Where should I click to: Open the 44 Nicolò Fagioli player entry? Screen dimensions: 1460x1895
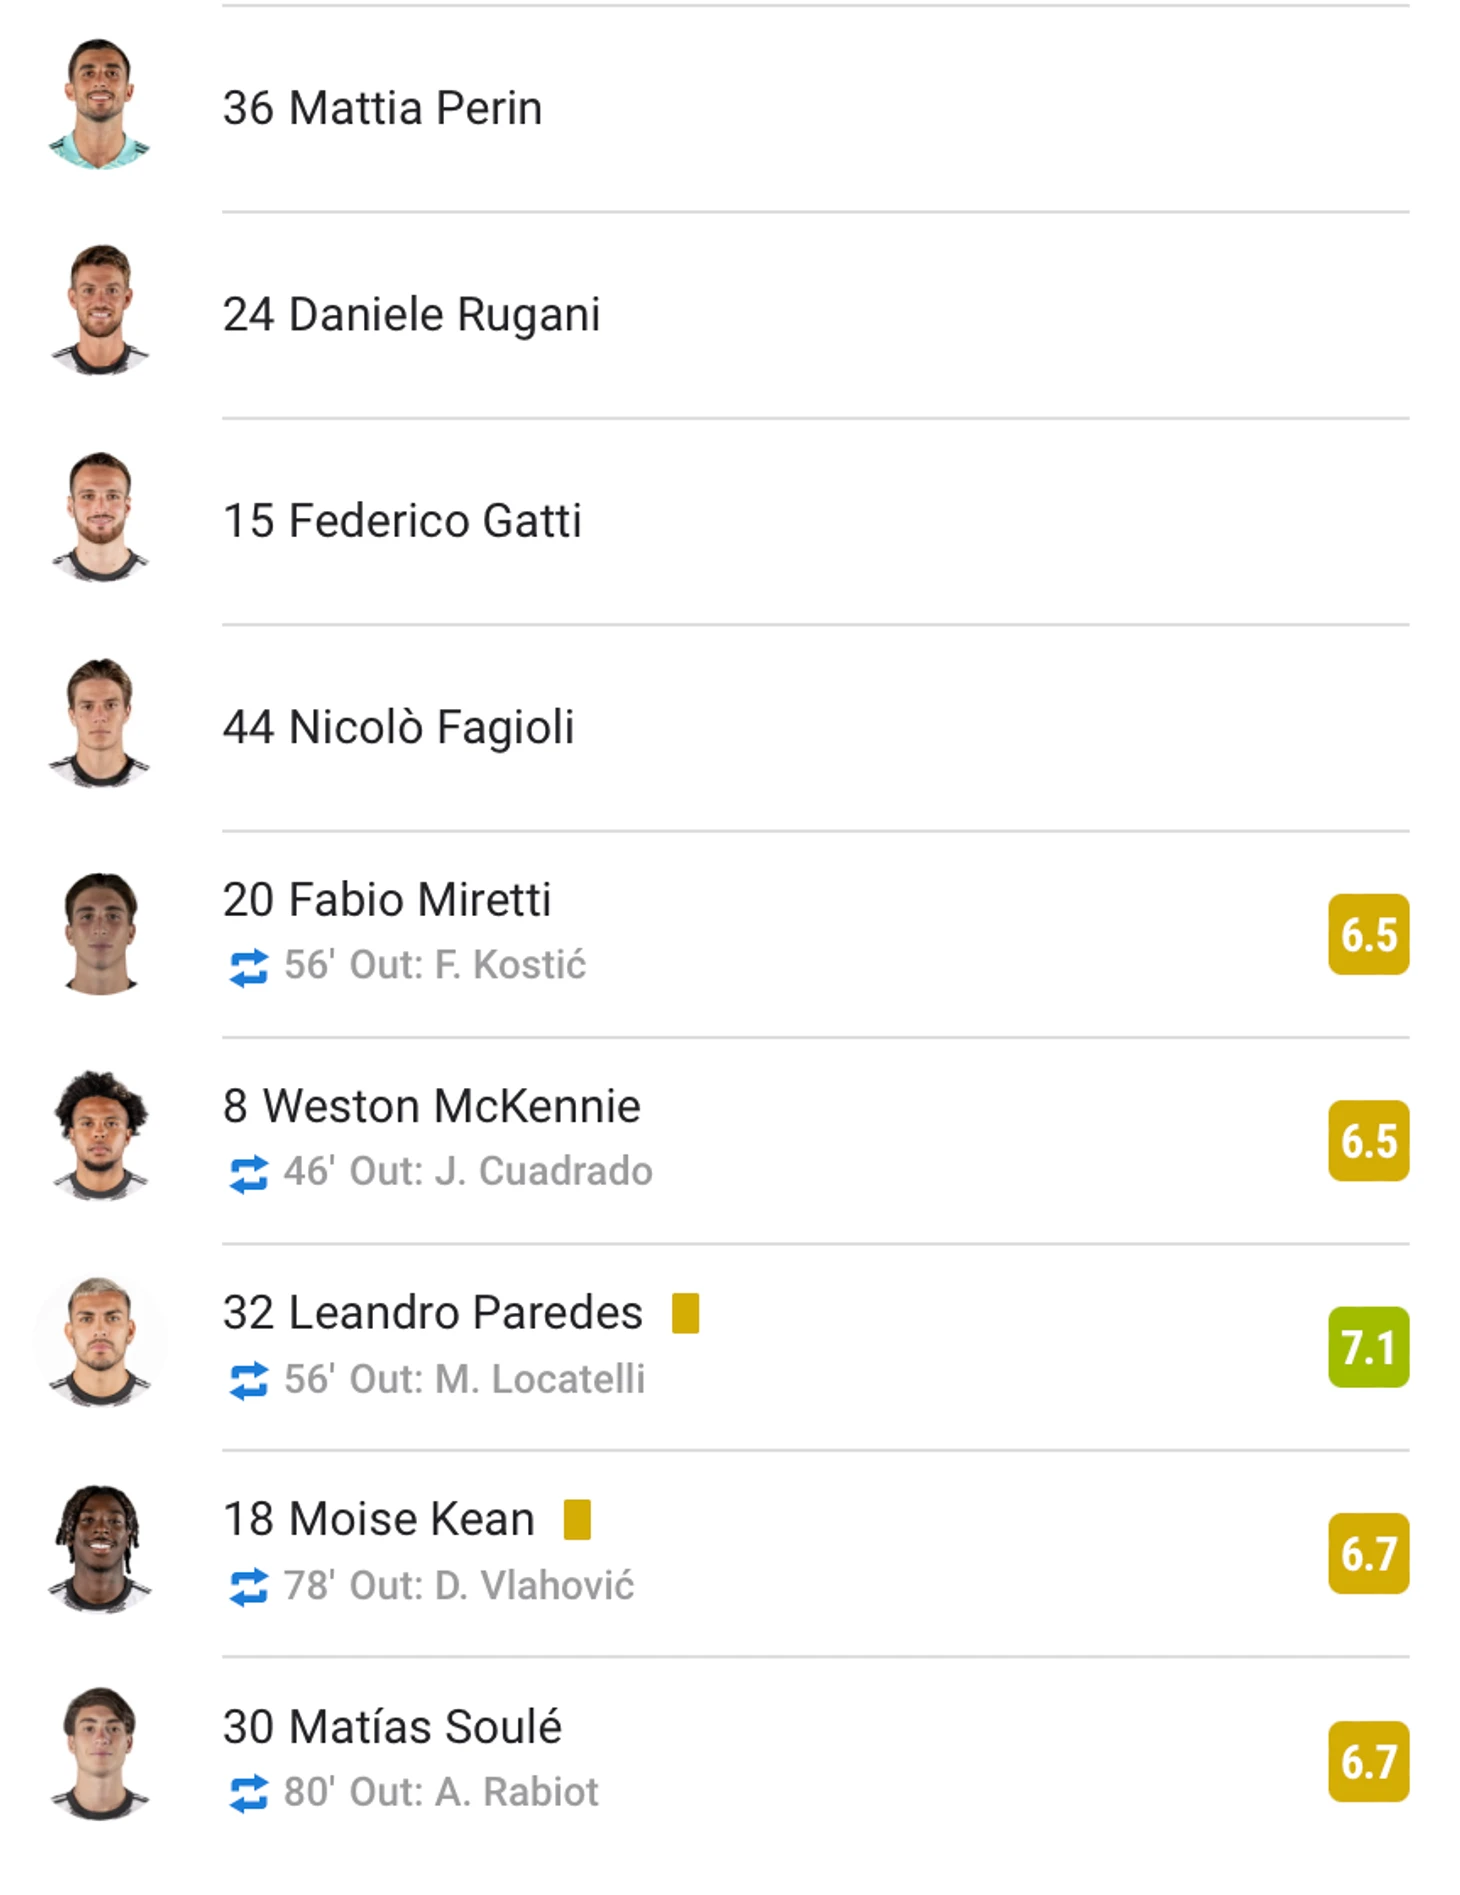coord(730,727)
